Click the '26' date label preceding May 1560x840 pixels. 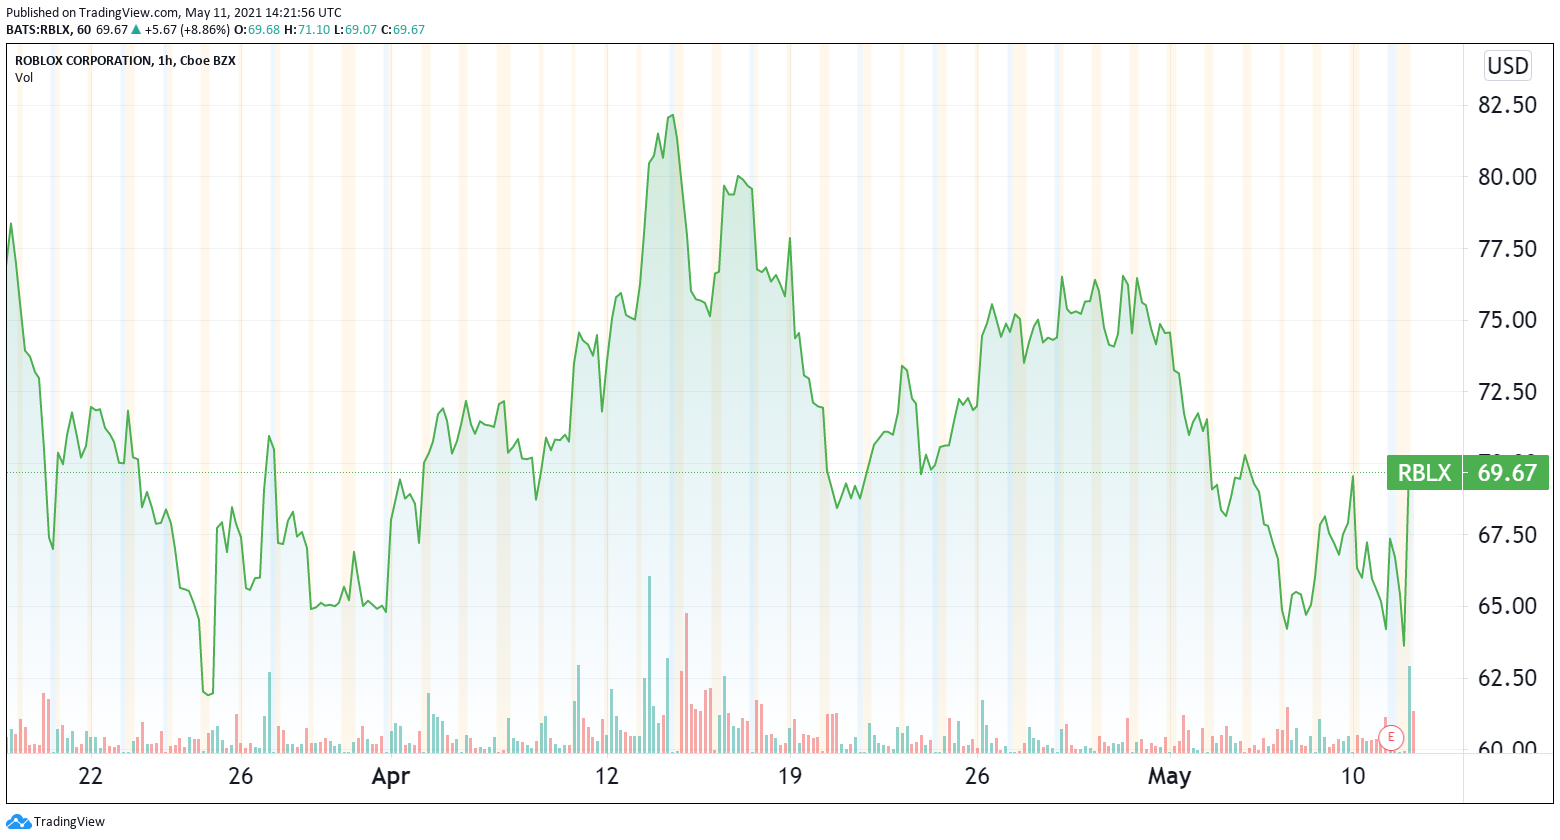977,776
